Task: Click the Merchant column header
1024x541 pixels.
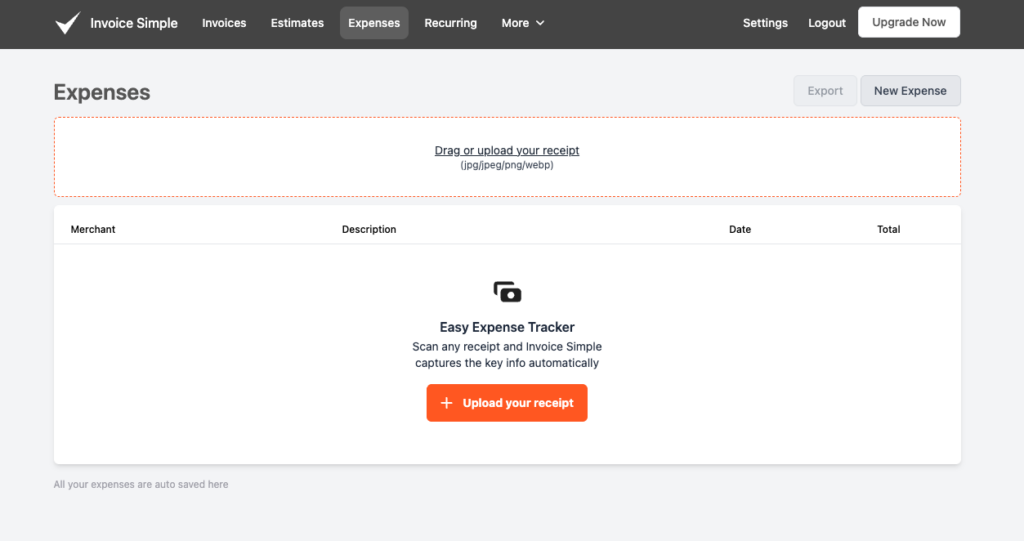Action: pos(93,229)
